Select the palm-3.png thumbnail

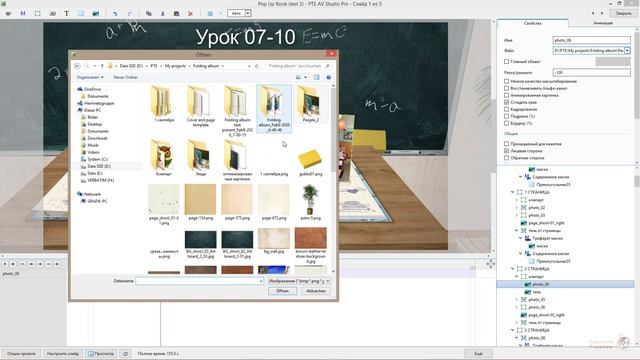click(x=310, y=202)
